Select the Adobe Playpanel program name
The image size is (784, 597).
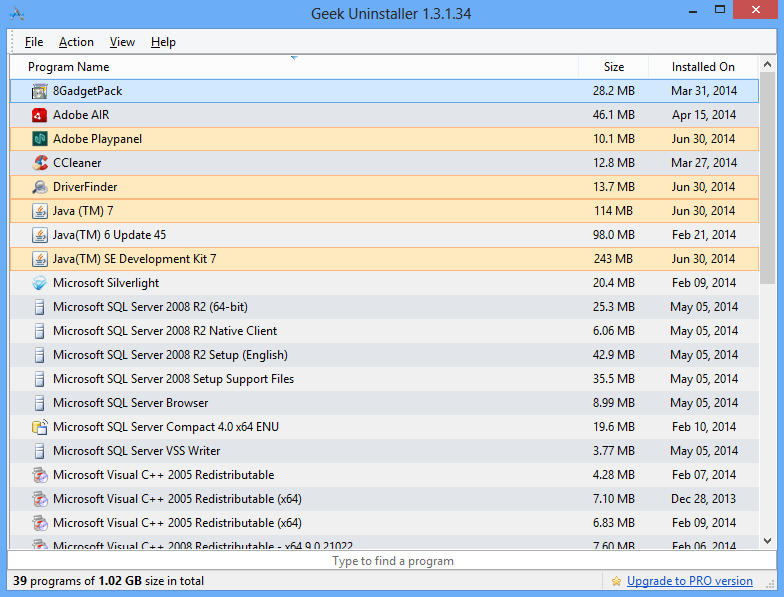98,139
